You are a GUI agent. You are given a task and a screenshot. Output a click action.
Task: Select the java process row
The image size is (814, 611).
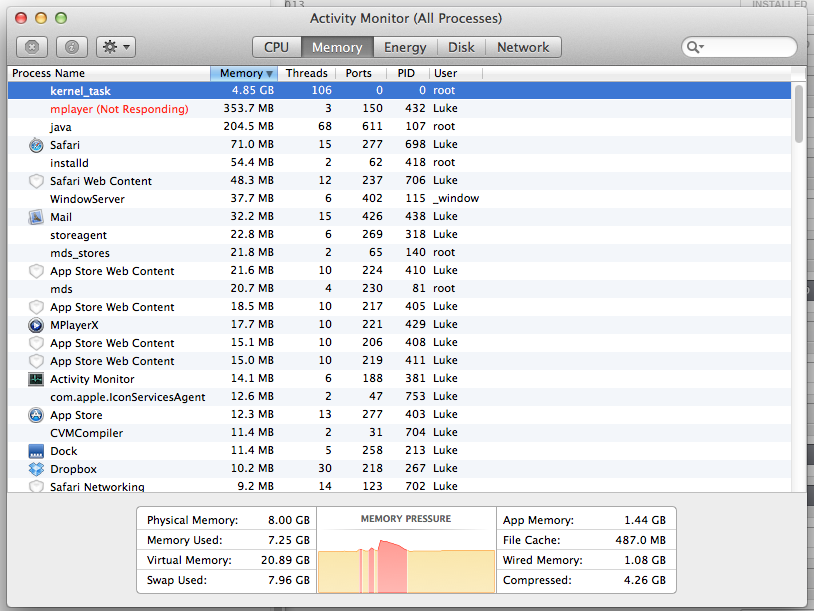[399, 127]
